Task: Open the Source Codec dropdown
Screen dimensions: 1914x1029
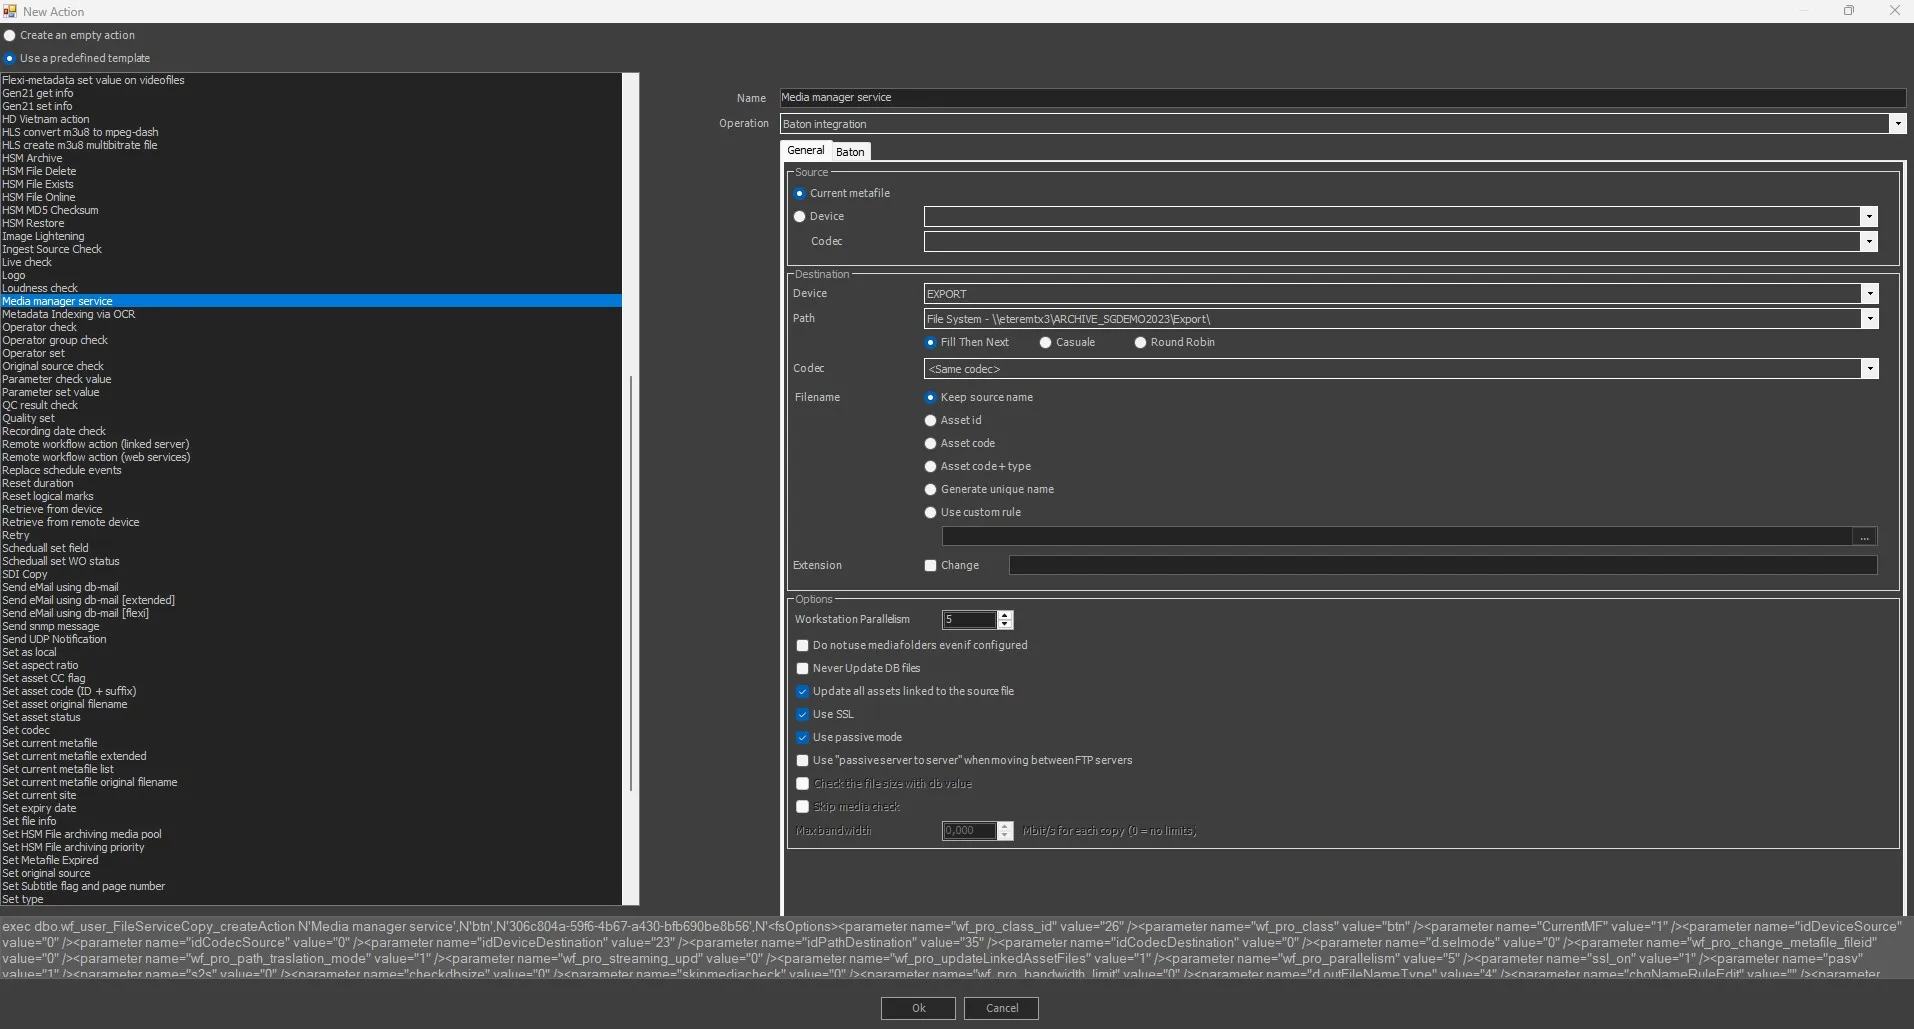Action: [1868, 242]
